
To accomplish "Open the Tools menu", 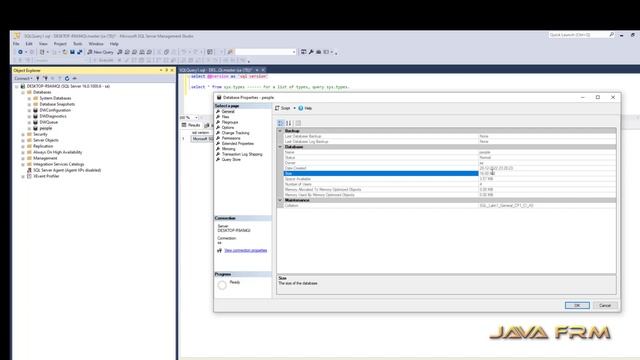I will pos(78,44).
